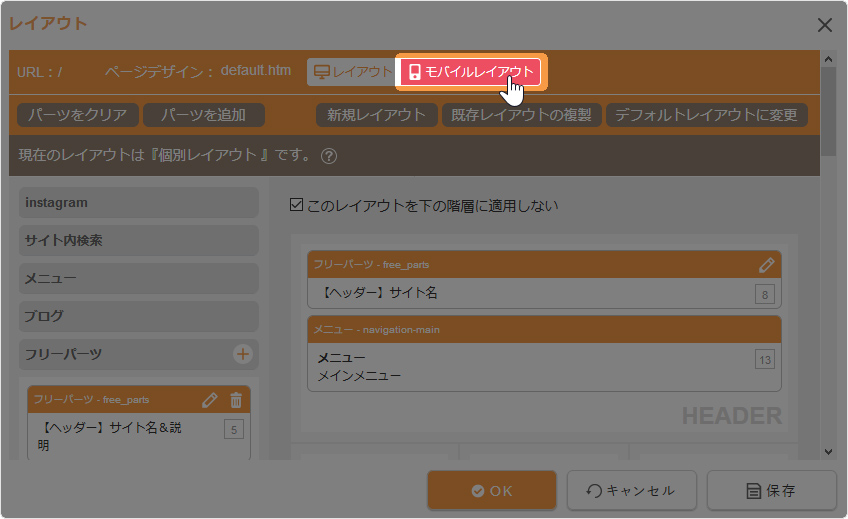Click pencil icon on sidebar フリーパーツ card

click(x=210, y=400)
